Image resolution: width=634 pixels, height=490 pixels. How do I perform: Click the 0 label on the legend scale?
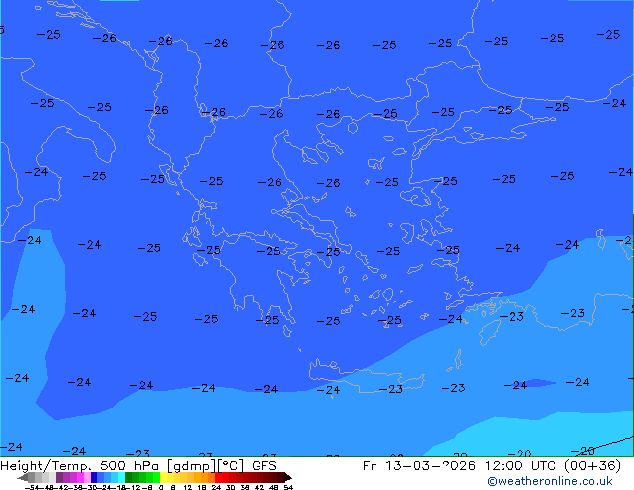161,487
